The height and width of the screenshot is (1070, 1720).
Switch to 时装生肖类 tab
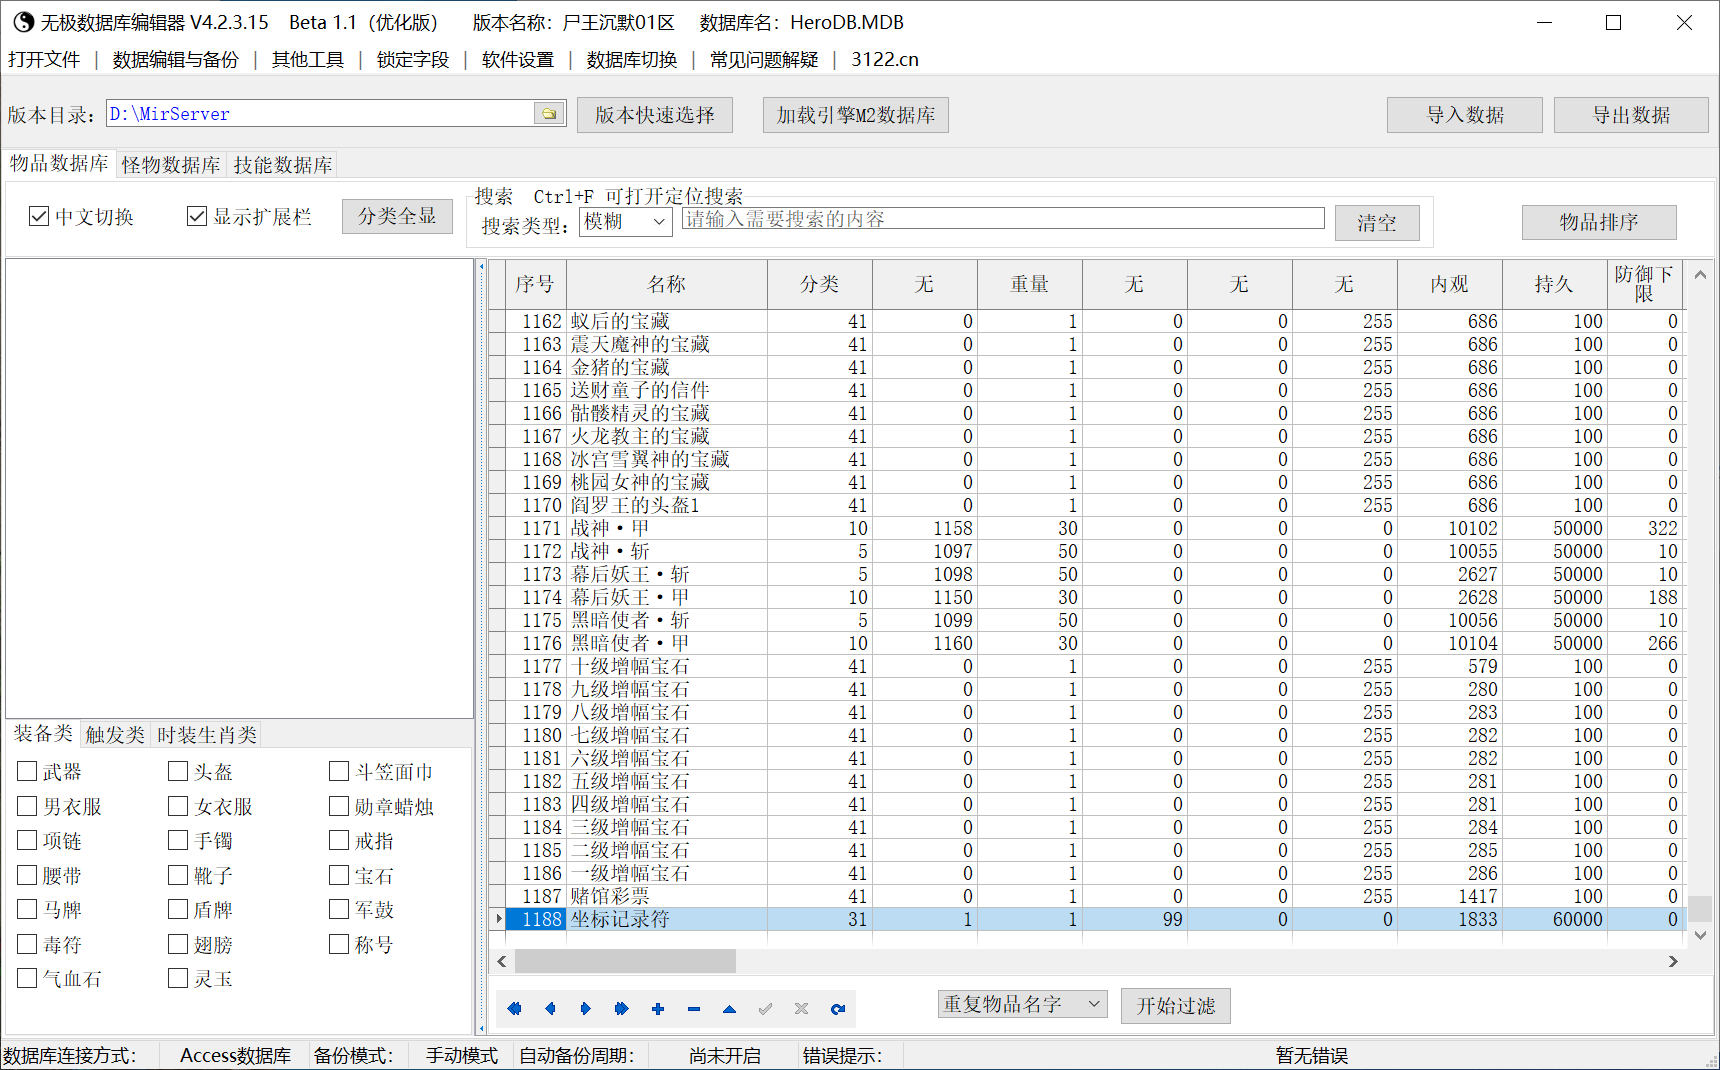(x=207, y=735)
